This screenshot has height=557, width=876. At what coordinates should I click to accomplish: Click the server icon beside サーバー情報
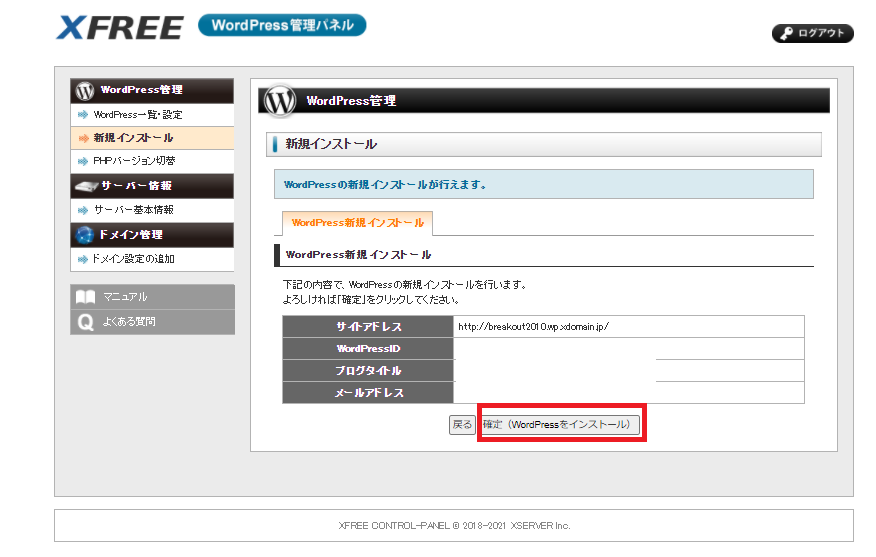click(x=86, y=186)
